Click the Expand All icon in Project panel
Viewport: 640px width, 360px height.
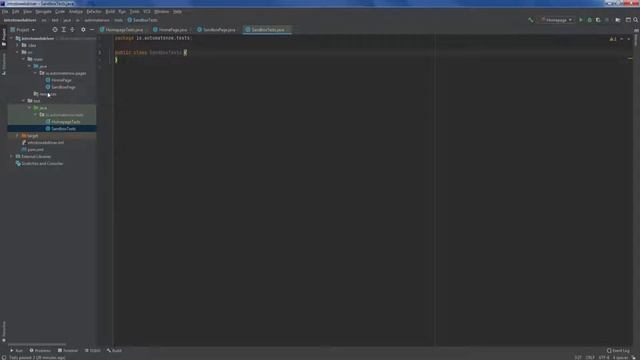point(64,30)
